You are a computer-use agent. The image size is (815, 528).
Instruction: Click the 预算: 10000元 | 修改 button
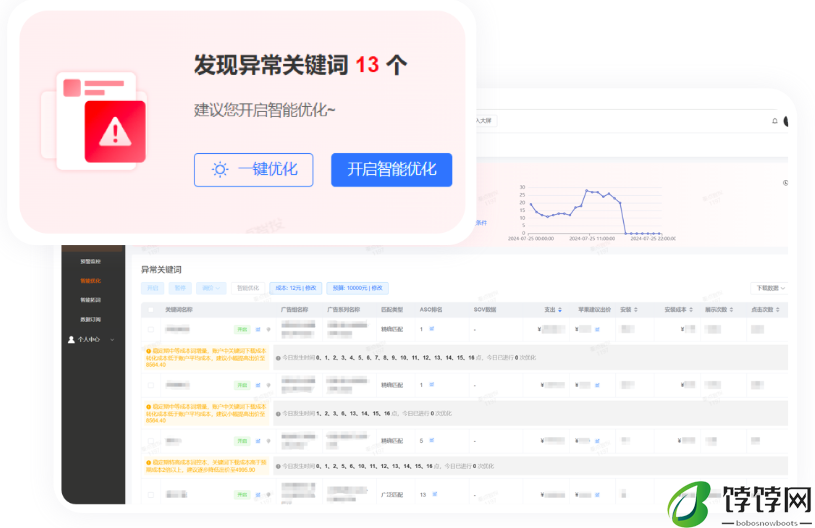pos(358,288)
